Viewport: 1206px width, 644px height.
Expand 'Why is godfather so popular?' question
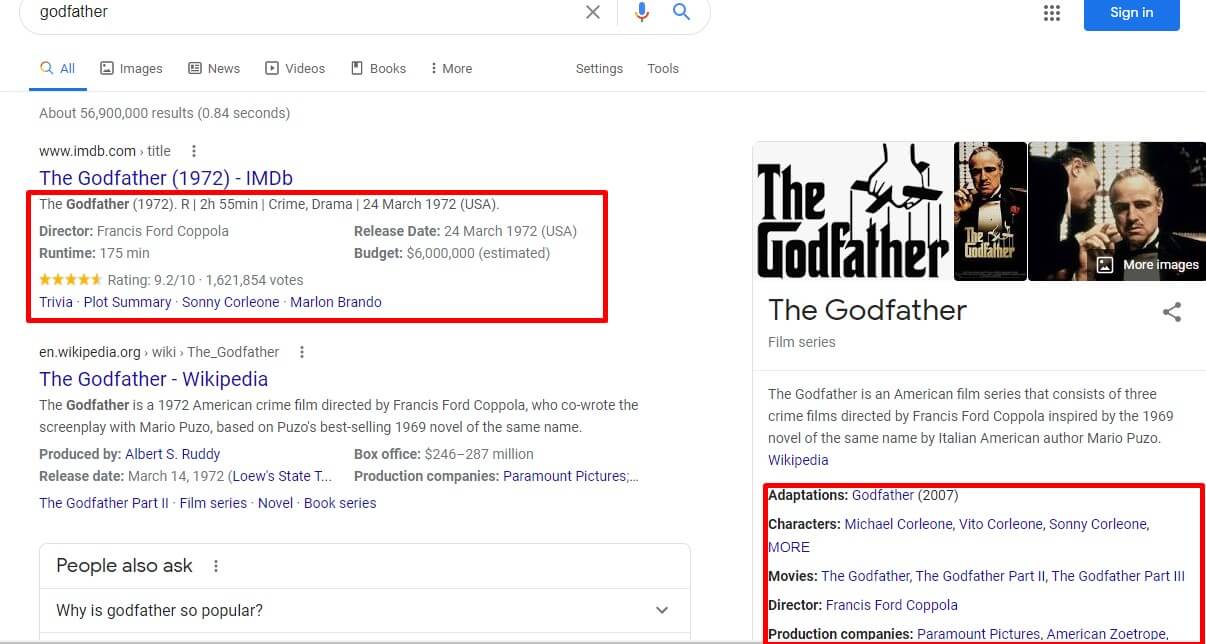661,610
